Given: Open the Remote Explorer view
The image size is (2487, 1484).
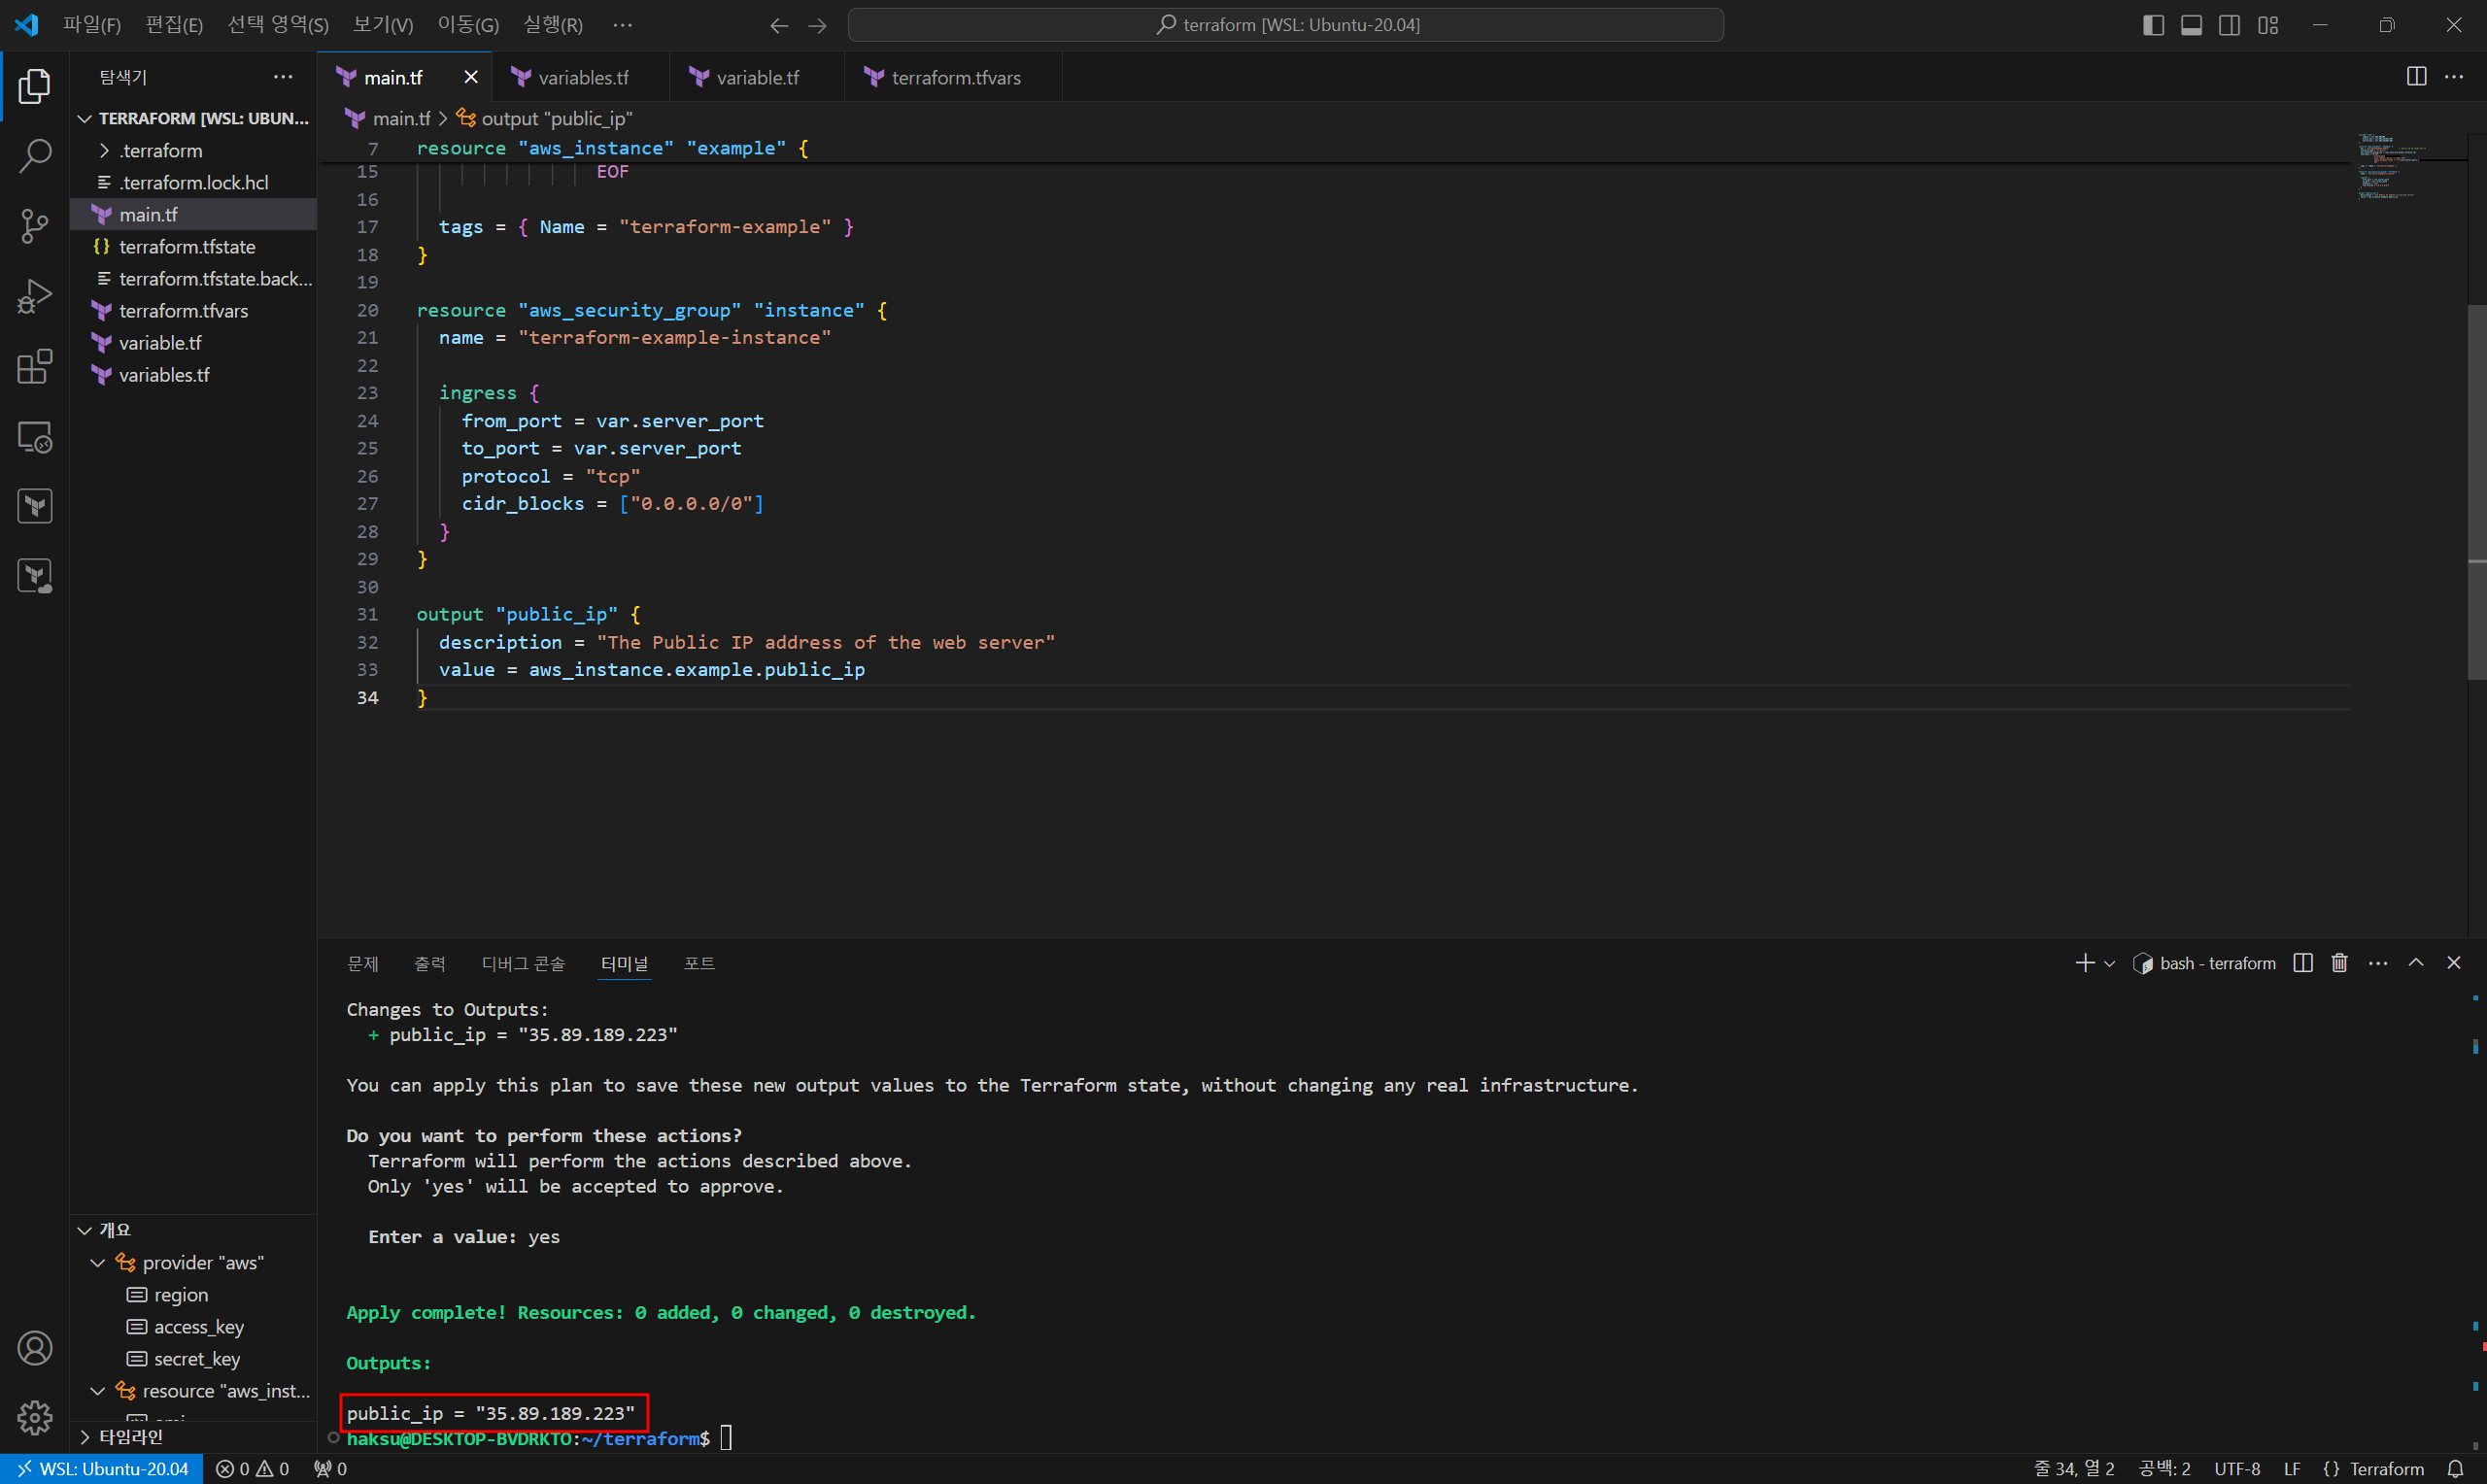Looking at the screenshot, I should coord(35,437).
